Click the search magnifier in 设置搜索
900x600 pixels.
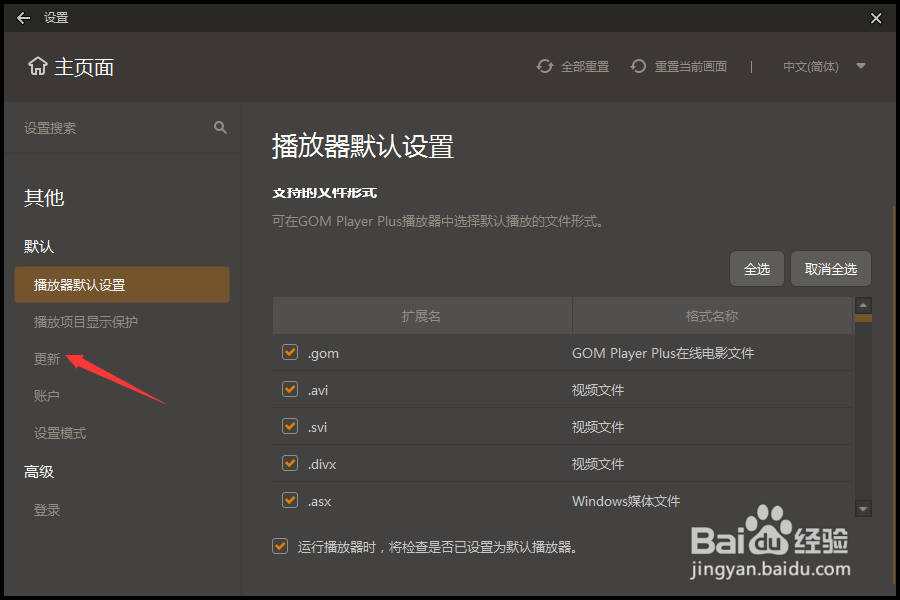218,127
